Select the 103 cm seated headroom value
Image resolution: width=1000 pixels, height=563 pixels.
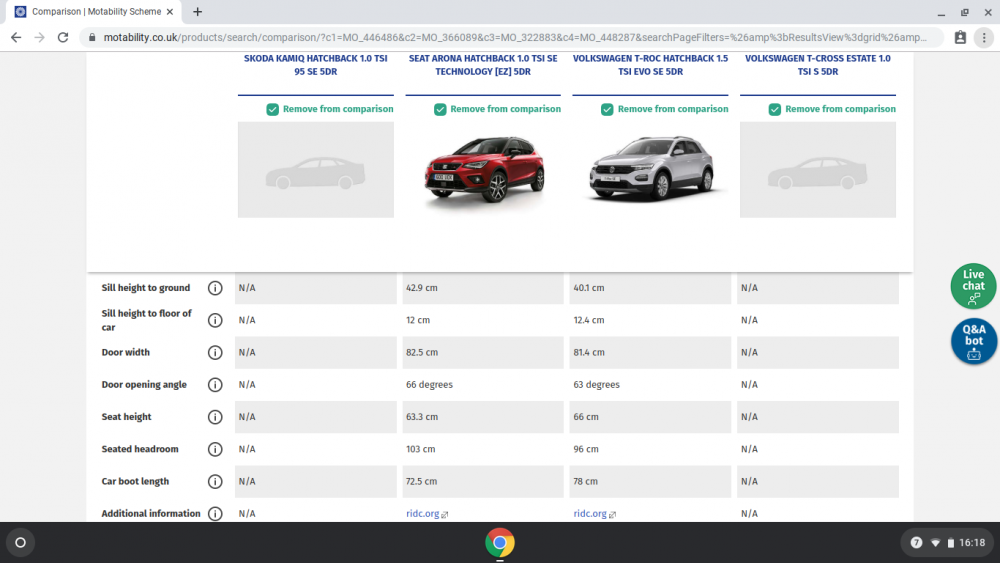tap(420, 450)
